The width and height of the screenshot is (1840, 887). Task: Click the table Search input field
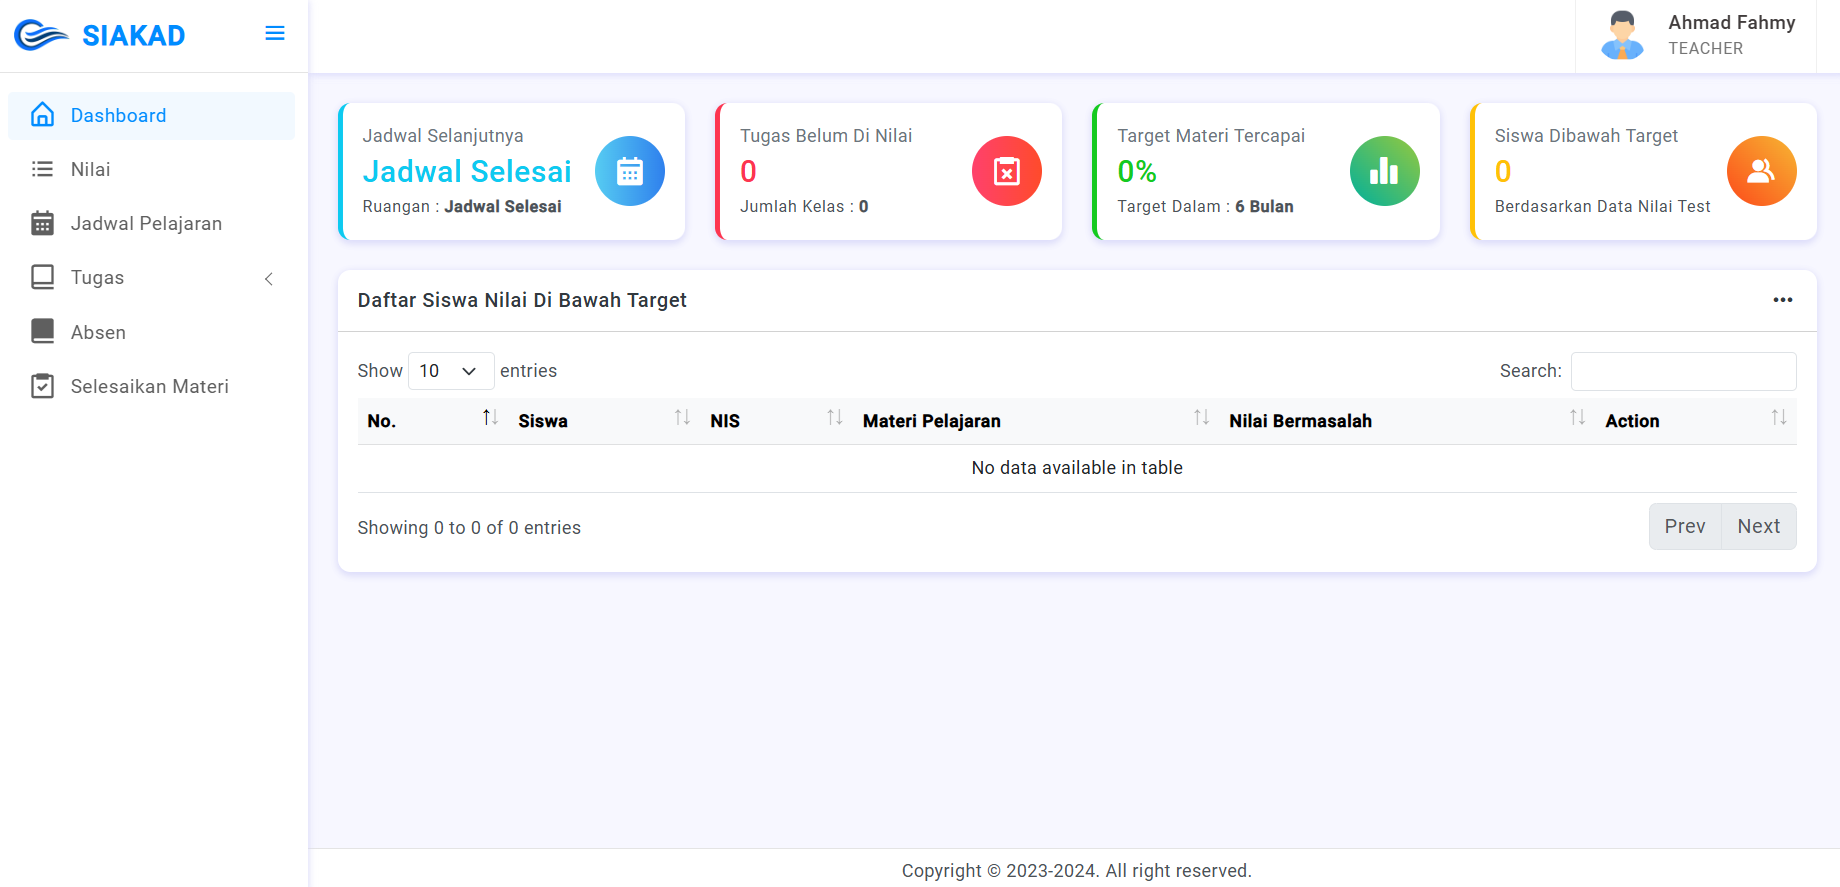tap(1683, 371)
